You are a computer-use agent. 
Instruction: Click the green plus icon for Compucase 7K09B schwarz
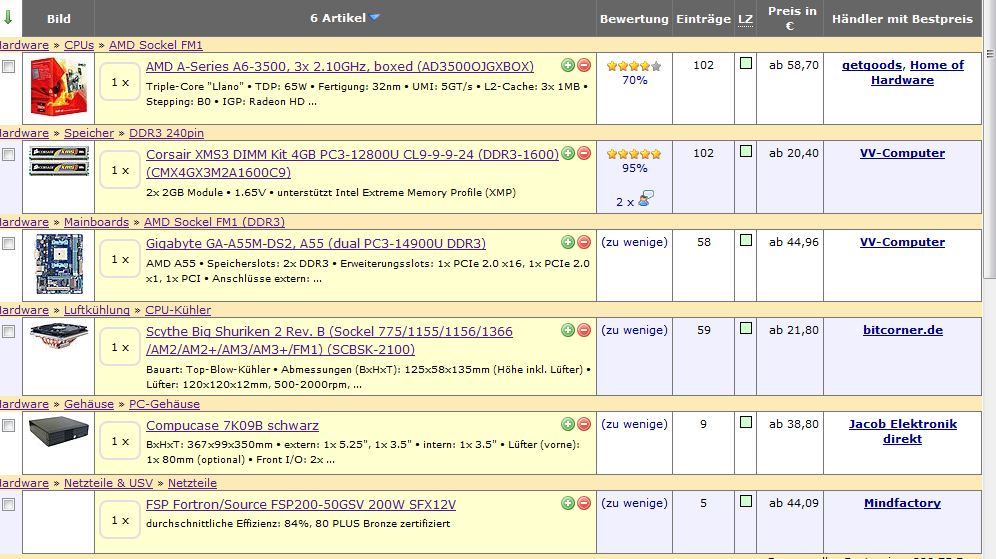coord(568,424)
